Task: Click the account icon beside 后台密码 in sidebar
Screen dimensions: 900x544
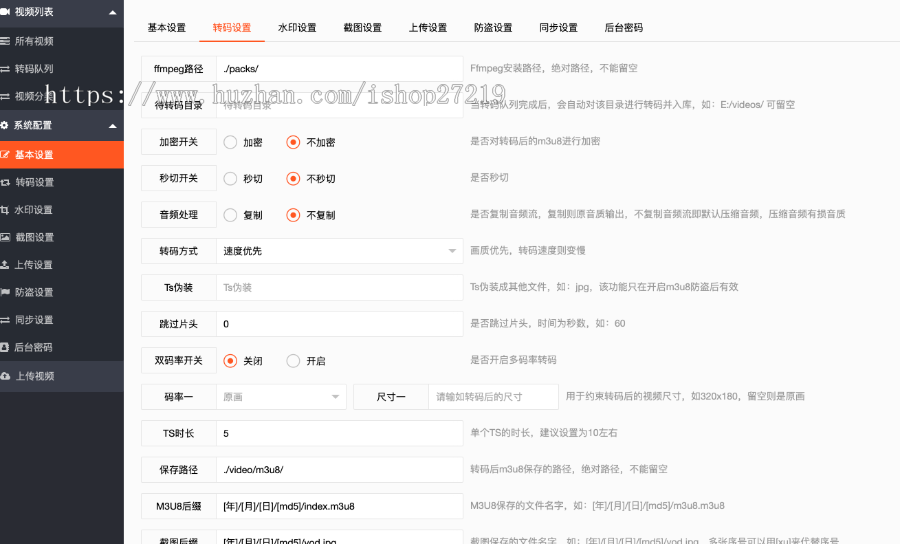Action: click(x=6, y=347)
